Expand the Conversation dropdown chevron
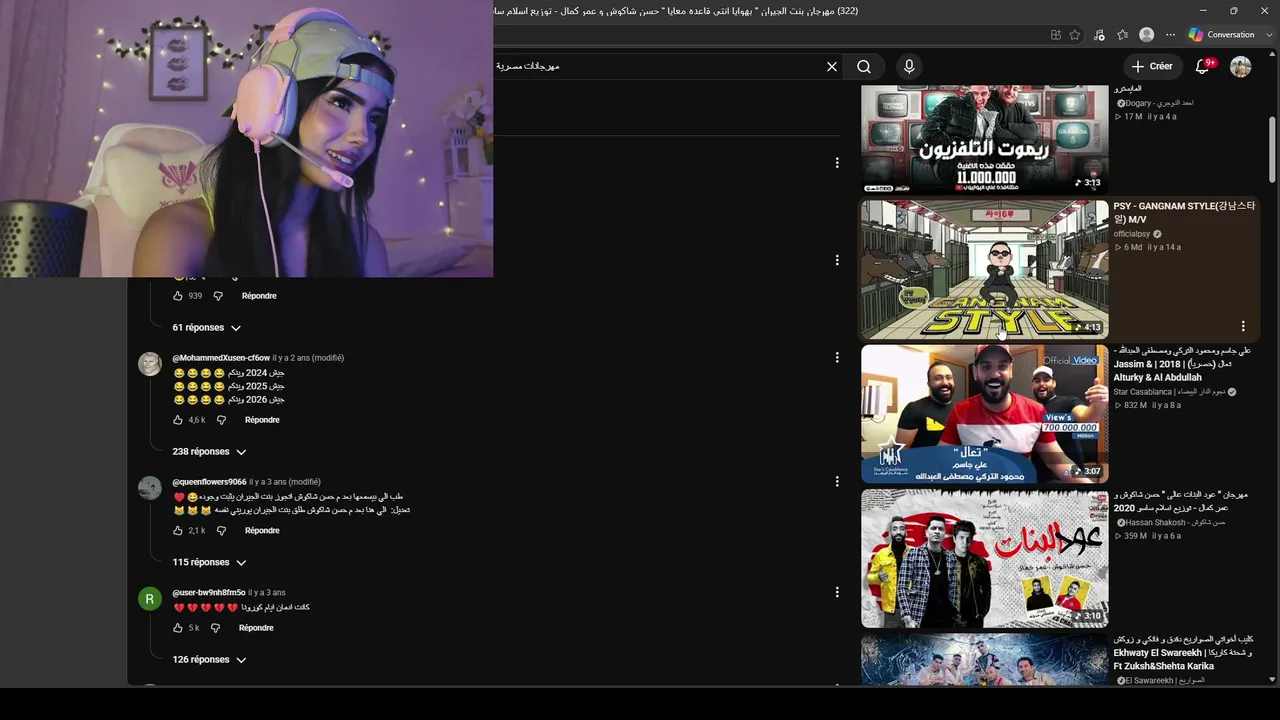This screenshot has height=720, width=1280. (x=1267, y=35)
